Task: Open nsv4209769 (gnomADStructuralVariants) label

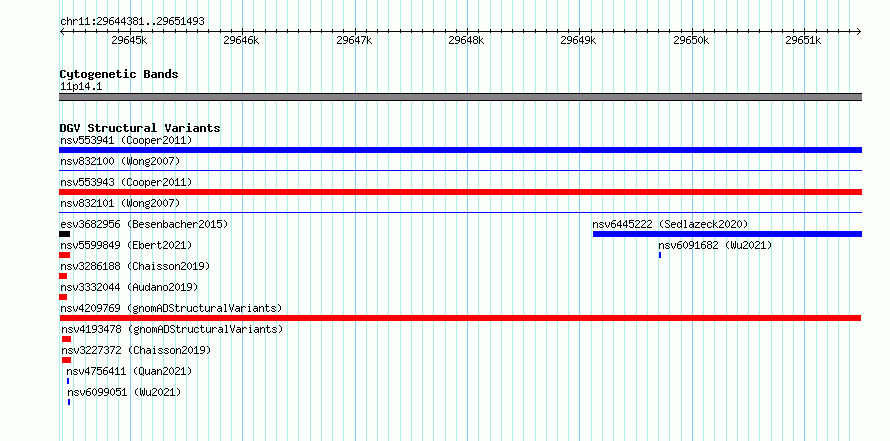Action: [x=171, y=308]
